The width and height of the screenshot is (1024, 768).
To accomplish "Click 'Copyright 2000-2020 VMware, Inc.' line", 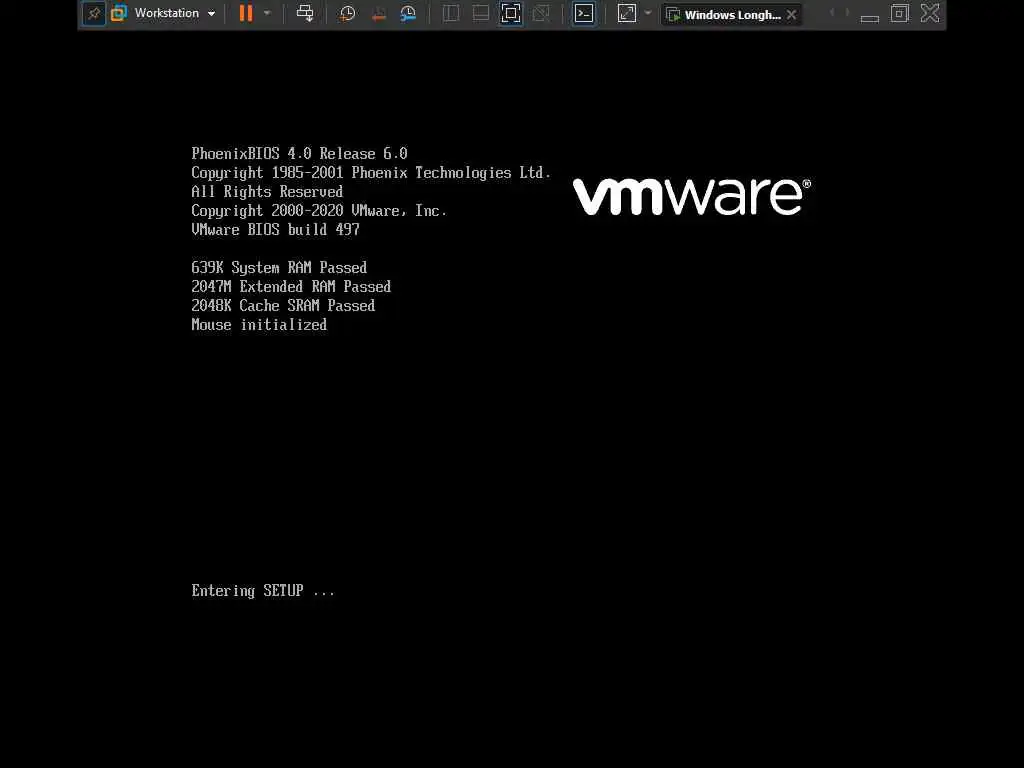I will (319, 210).
